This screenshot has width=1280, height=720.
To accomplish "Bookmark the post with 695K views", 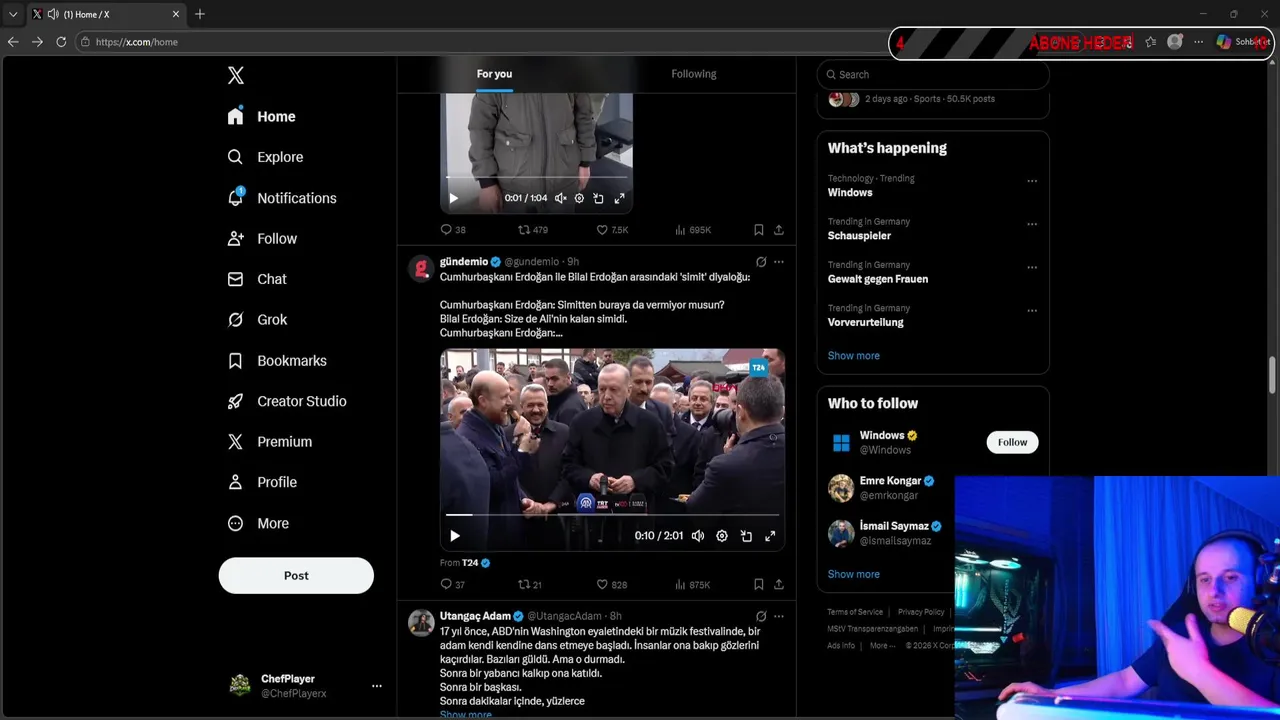I will tap(759, 230).
